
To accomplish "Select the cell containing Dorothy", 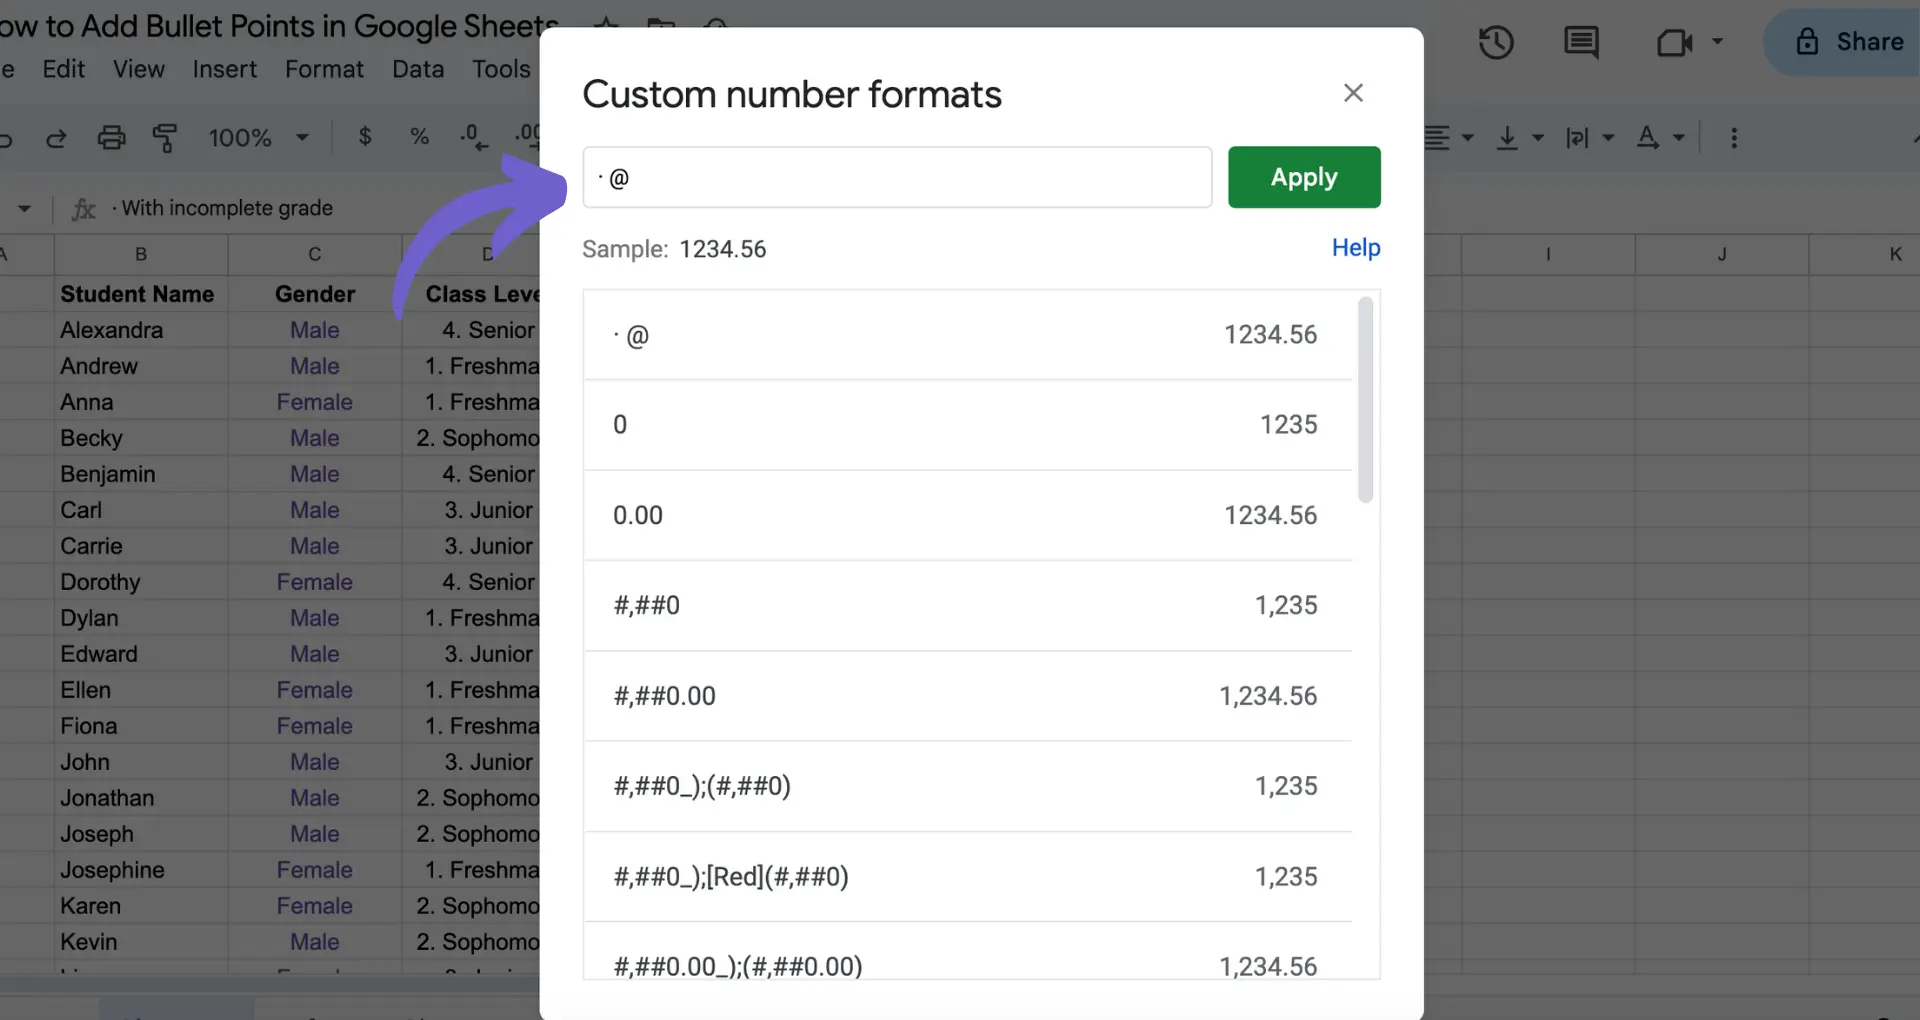I will pos(141,582).
